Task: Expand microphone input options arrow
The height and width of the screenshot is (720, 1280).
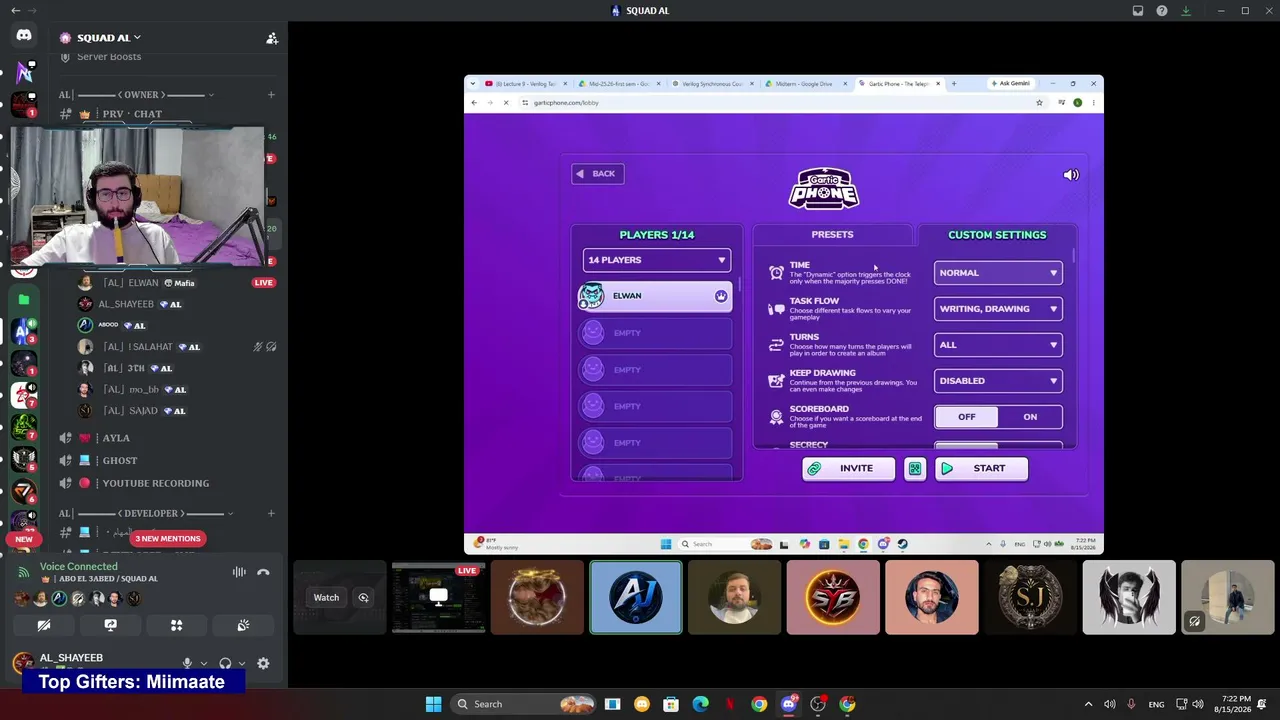Action: 204,663
